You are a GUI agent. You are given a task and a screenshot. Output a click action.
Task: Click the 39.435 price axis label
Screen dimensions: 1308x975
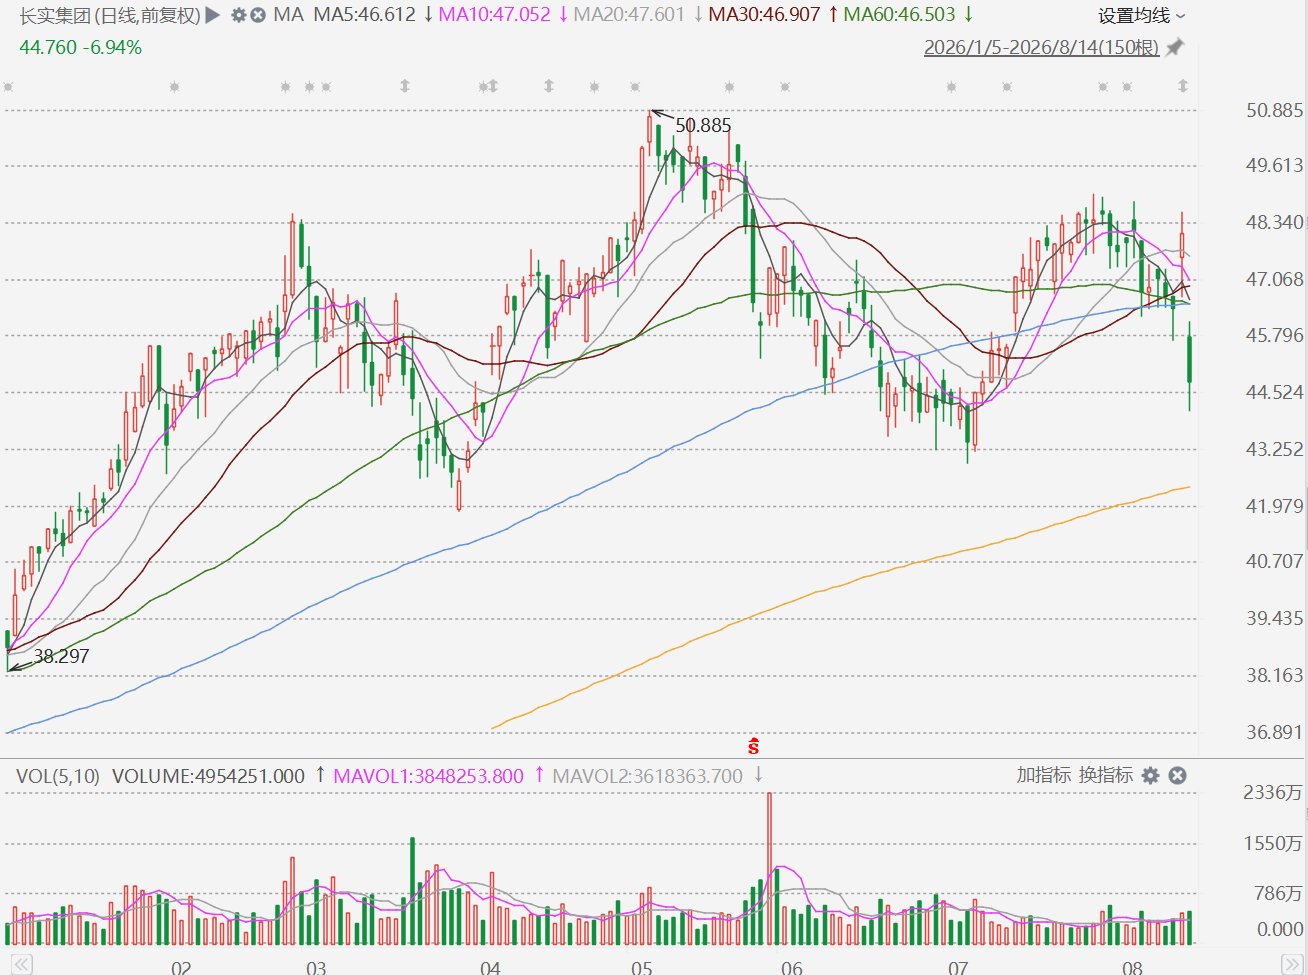1275,618
